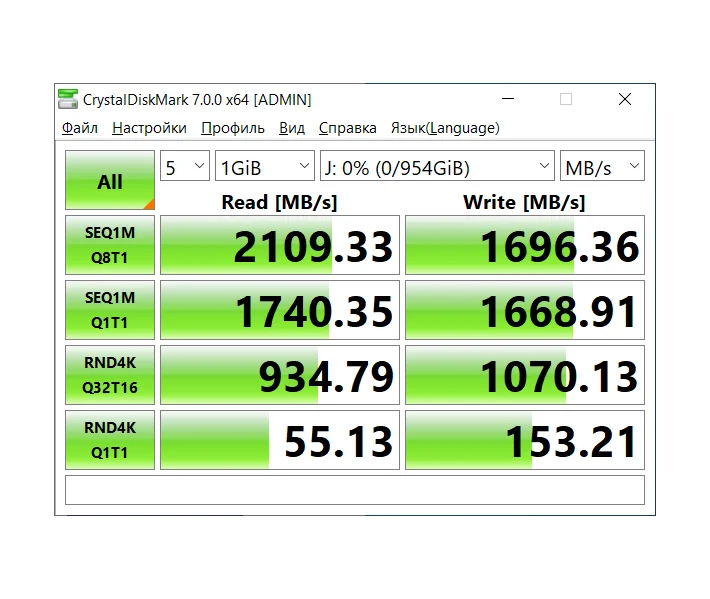Open the Язык(Language) menu
710x599 pixels.
click(x=445, y=128)
